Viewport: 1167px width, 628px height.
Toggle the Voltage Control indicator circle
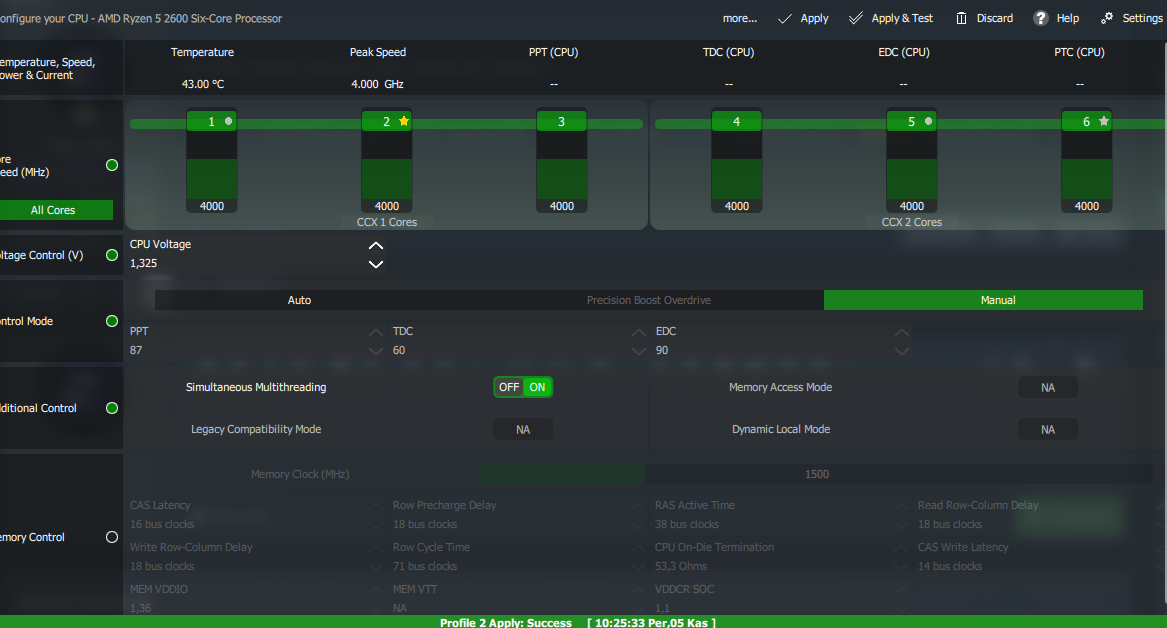(x=112, y=255)
